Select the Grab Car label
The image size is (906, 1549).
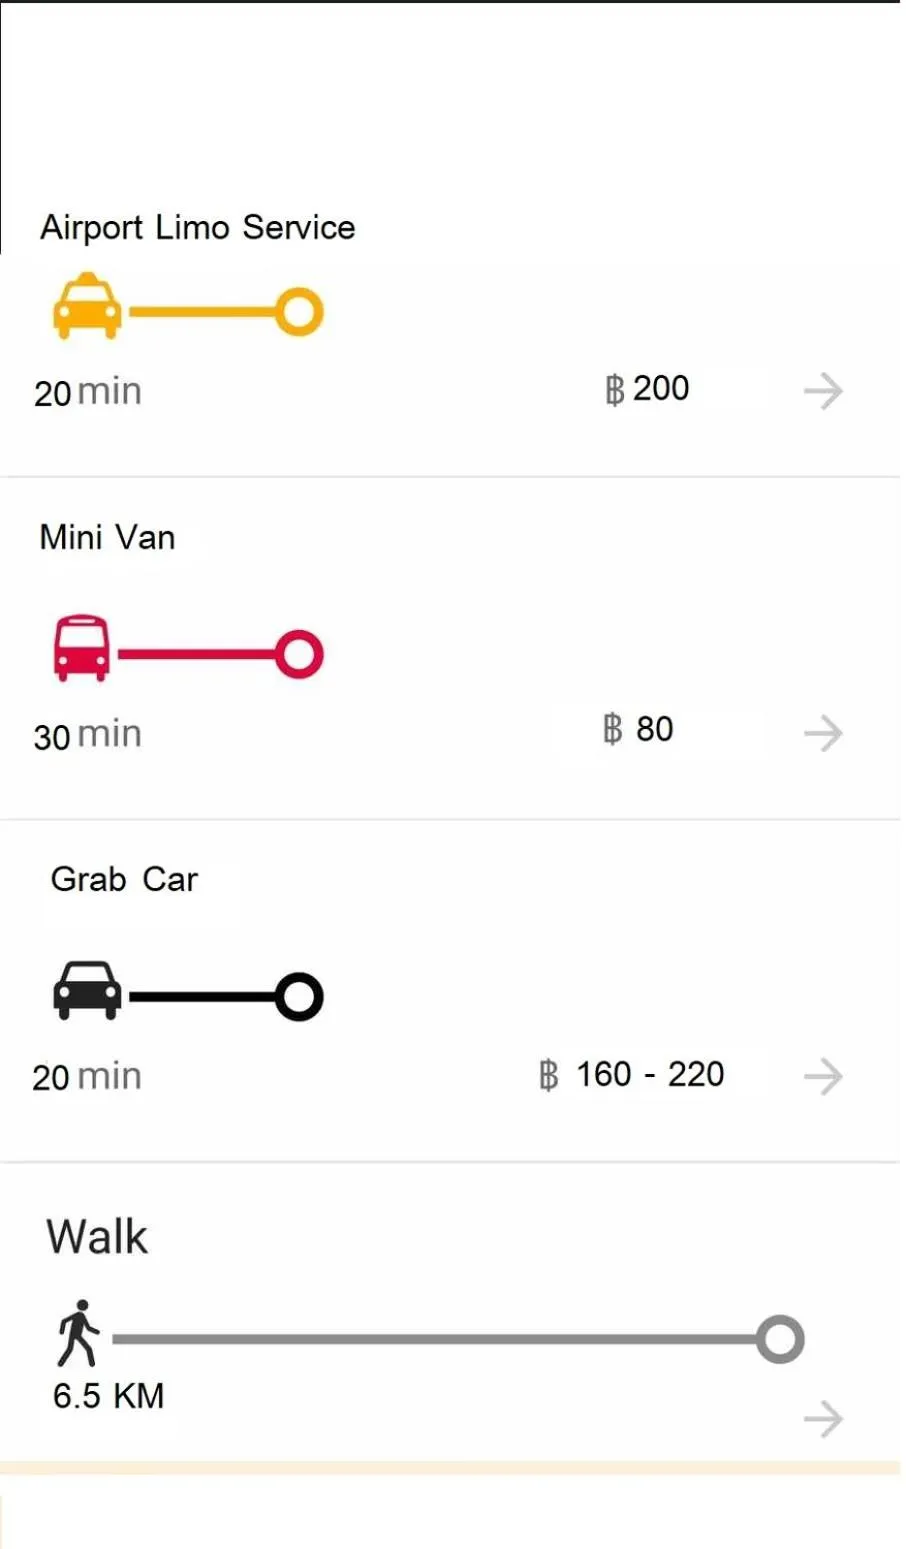click(x=125, y=880)
